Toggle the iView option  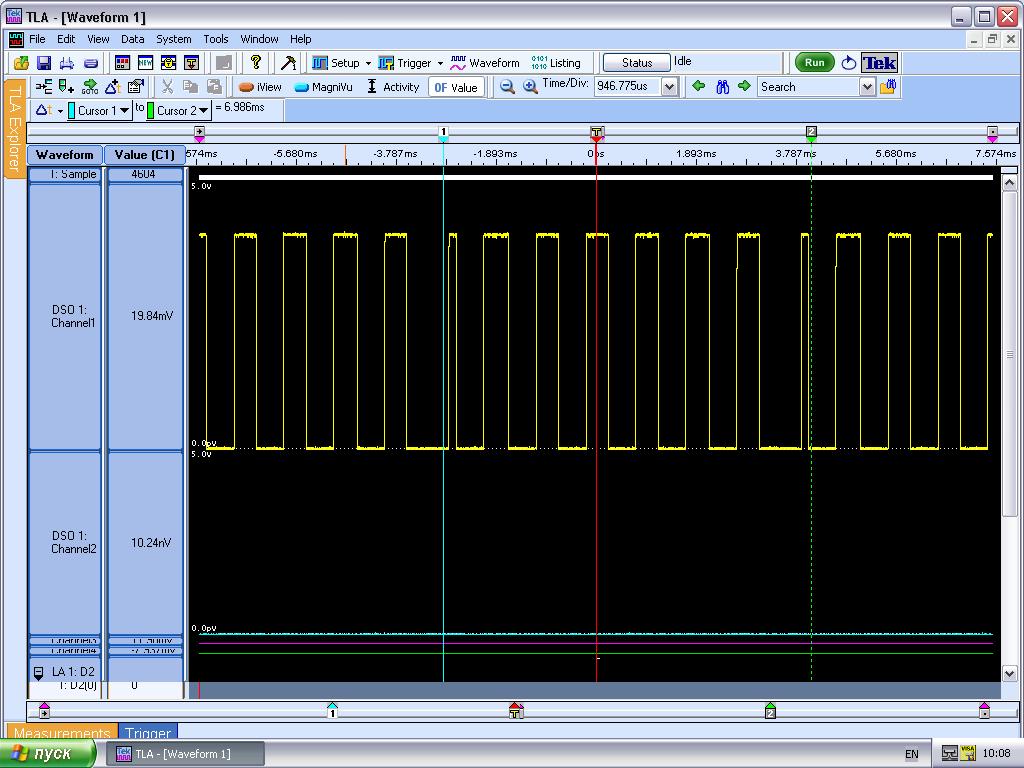(x=260, y=87)
